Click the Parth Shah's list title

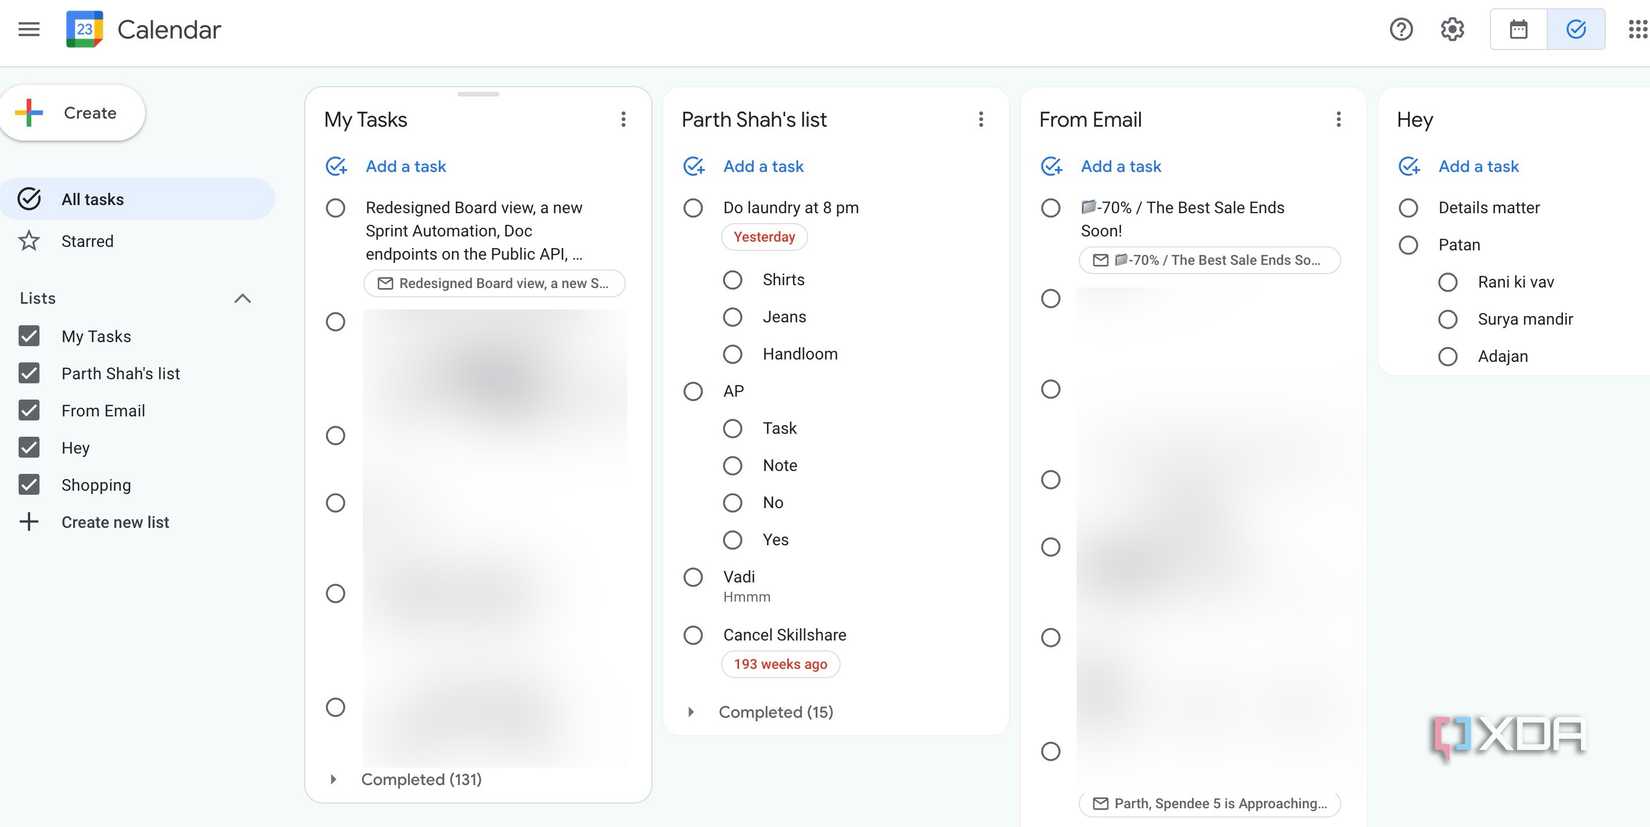coord(754,119)
